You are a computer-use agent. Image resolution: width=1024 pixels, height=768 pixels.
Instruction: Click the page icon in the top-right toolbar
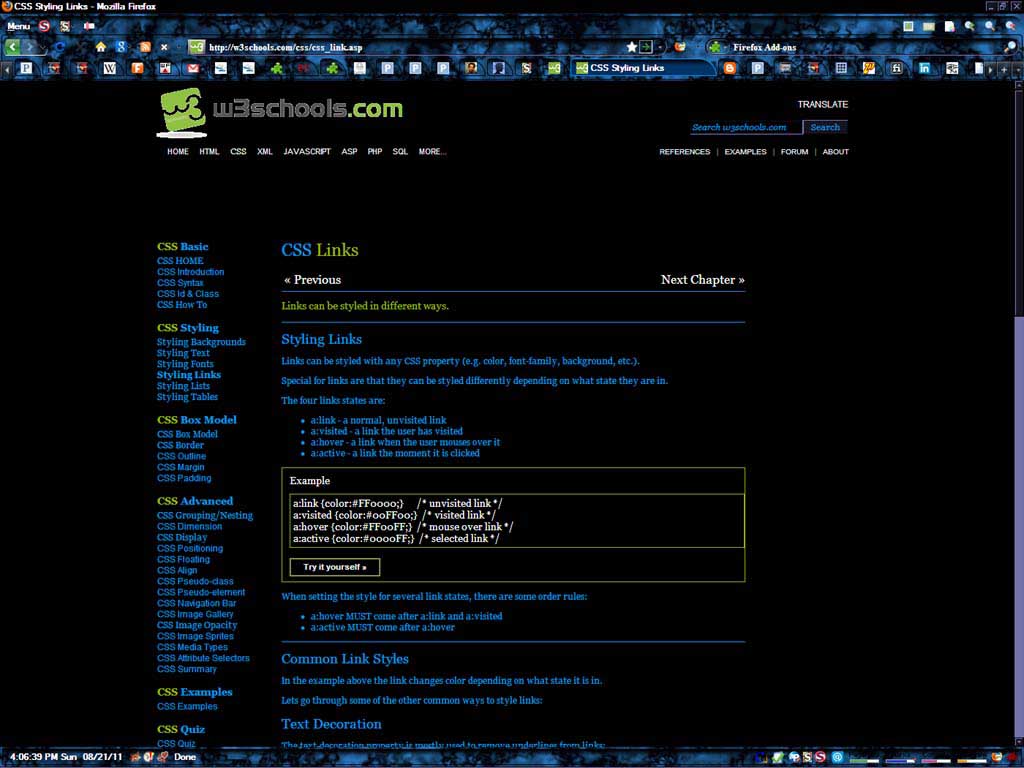[x=950, y=26]
